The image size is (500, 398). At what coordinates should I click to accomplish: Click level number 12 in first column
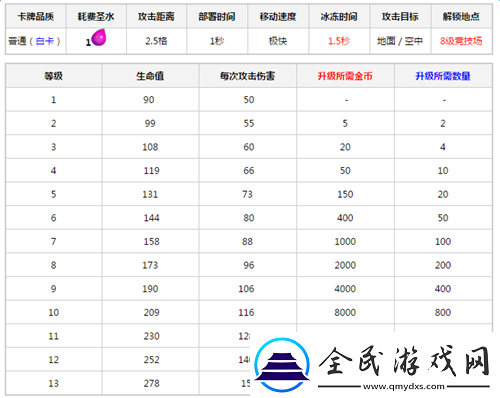coord(54,360)
